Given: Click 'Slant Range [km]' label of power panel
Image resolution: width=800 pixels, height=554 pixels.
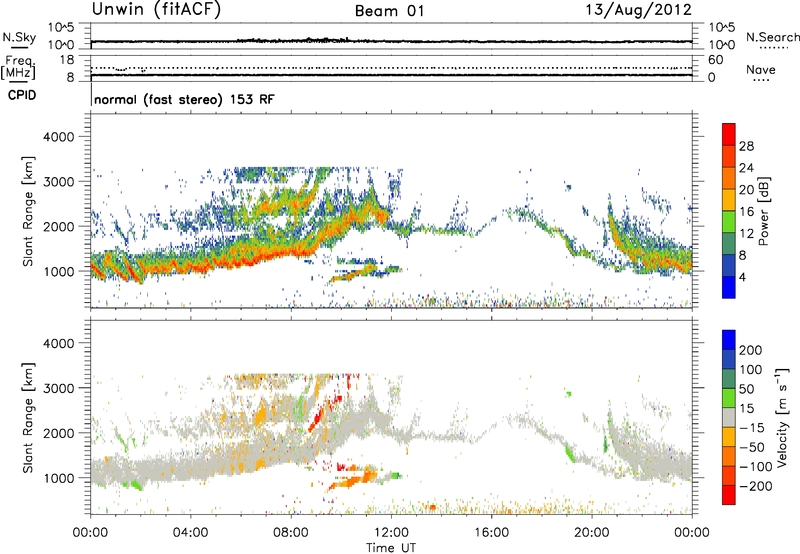Looking at the screenshot, I should pos(28,211).
